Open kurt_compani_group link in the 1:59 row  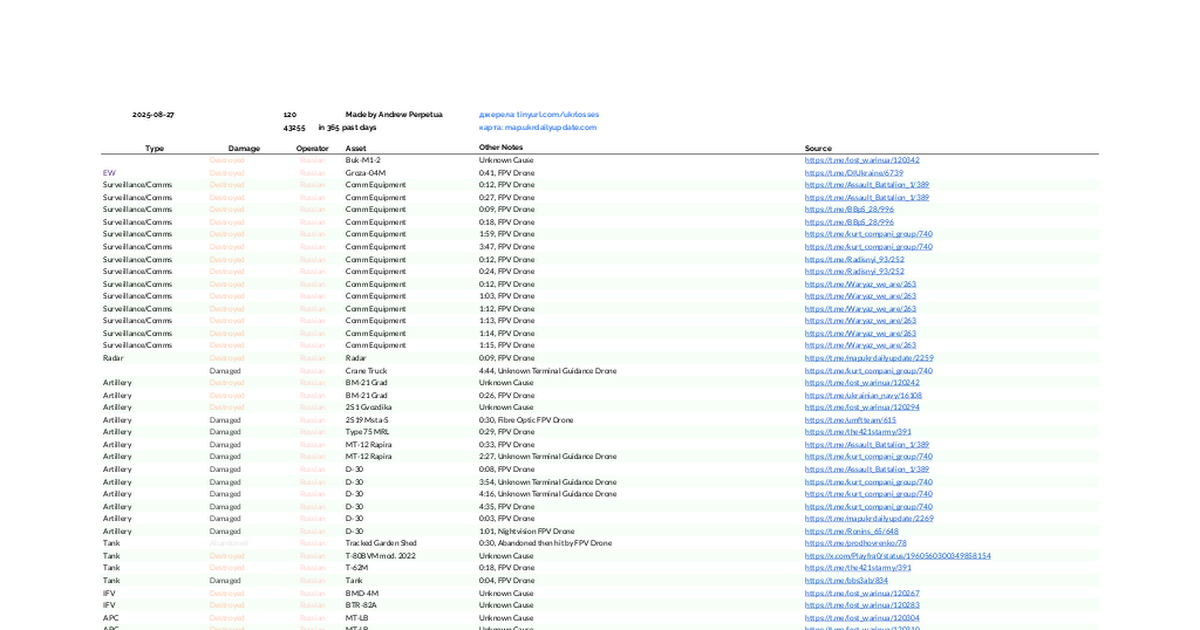tap(869, 234)
